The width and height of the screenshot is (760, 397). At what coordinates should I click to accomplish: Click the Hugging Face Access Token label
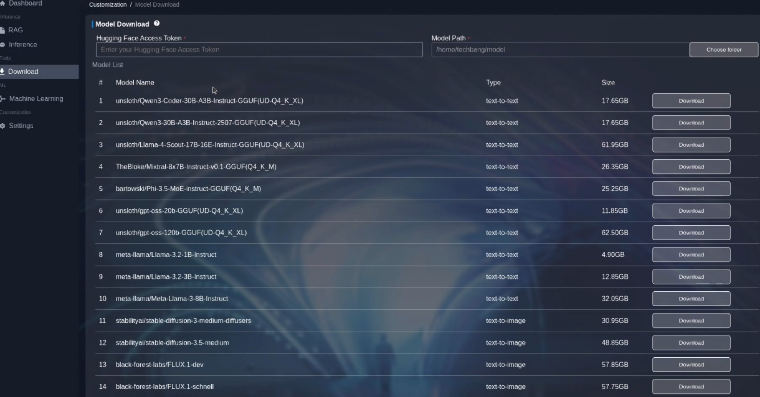(139, 38)
